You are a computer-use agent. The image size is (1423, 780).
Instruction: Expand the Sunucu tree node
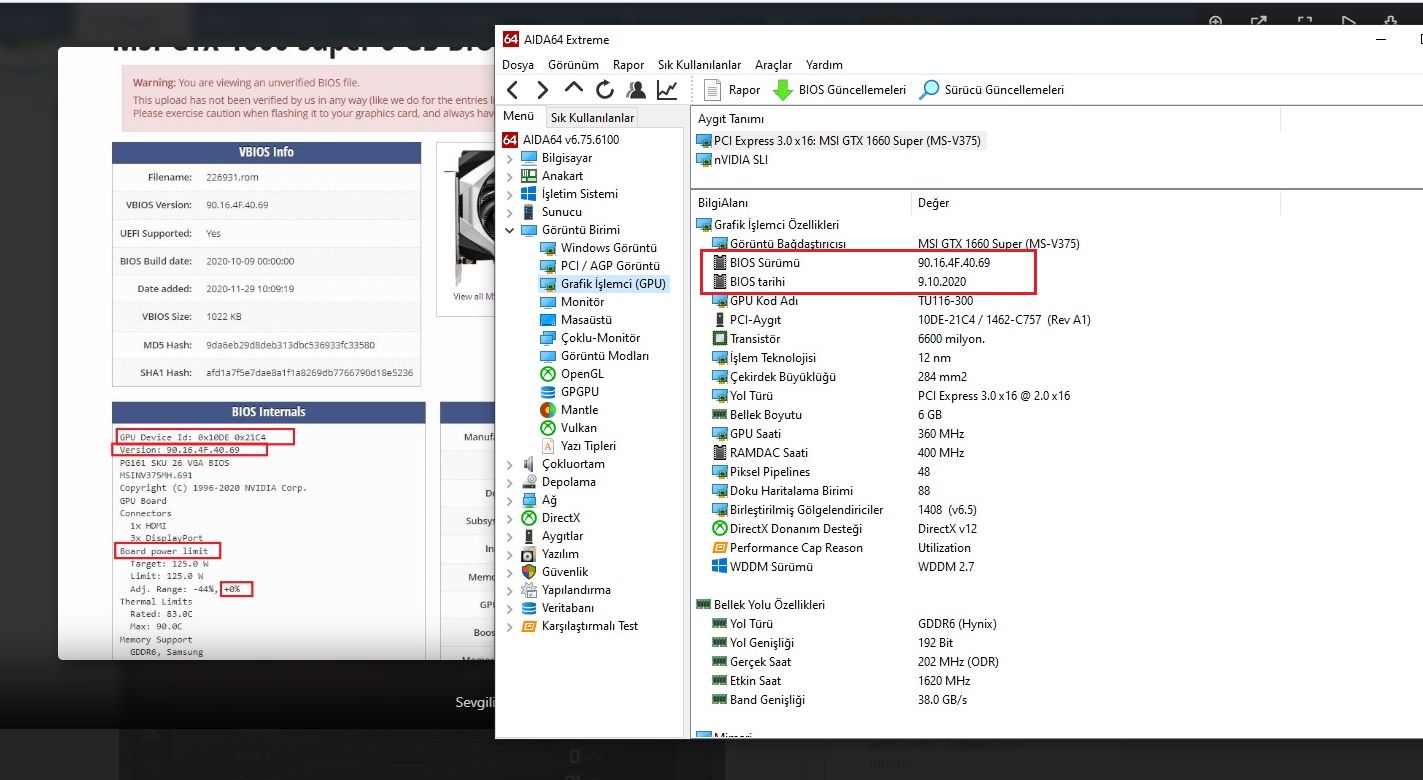point(510,212)
